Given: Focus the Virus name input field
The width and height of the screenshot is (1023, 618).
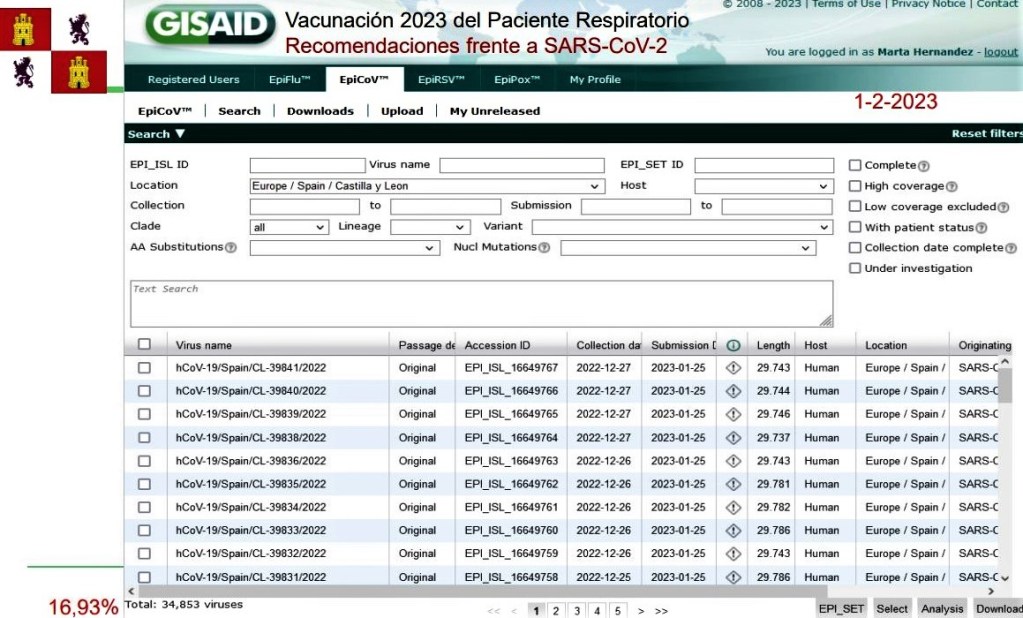Looking at the screenshot, I should 522,165.
